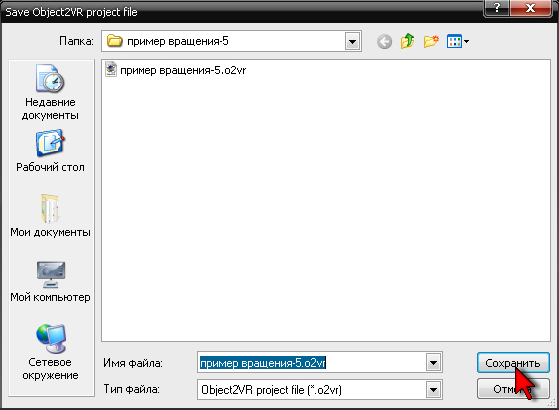Expand the Папка folder dropdown
The image size is (559, 410).
coord(352,42)
